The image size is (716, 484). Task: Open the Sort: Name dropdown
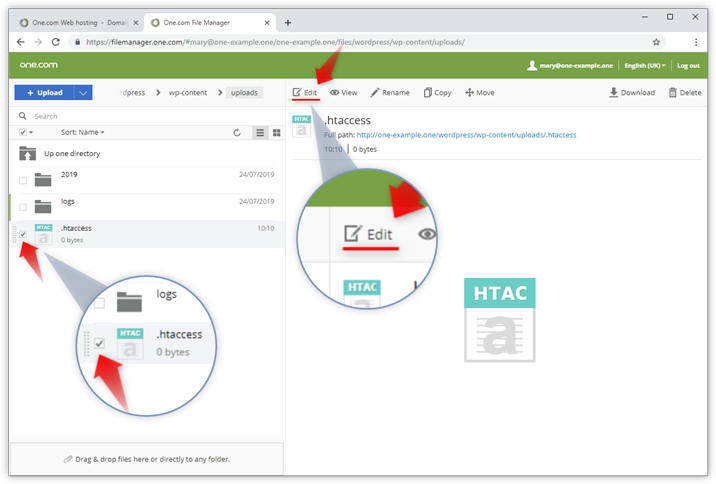(82, 132)
